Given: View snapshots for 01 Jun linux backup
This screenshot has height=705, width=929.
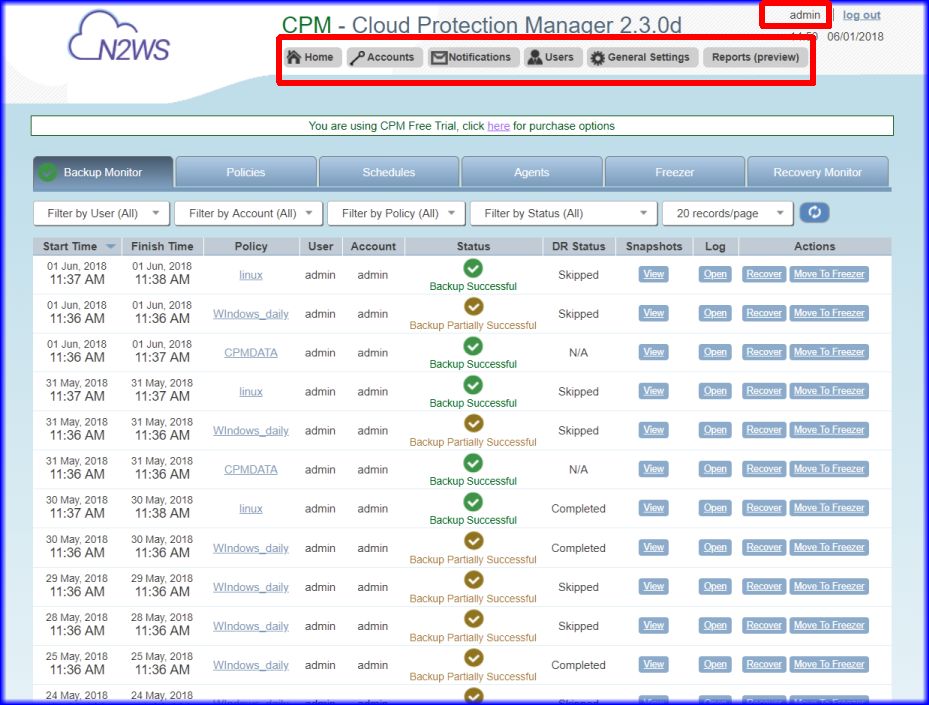Looking at the screenshot, I should pyautogui.click(x=653, y=274).
